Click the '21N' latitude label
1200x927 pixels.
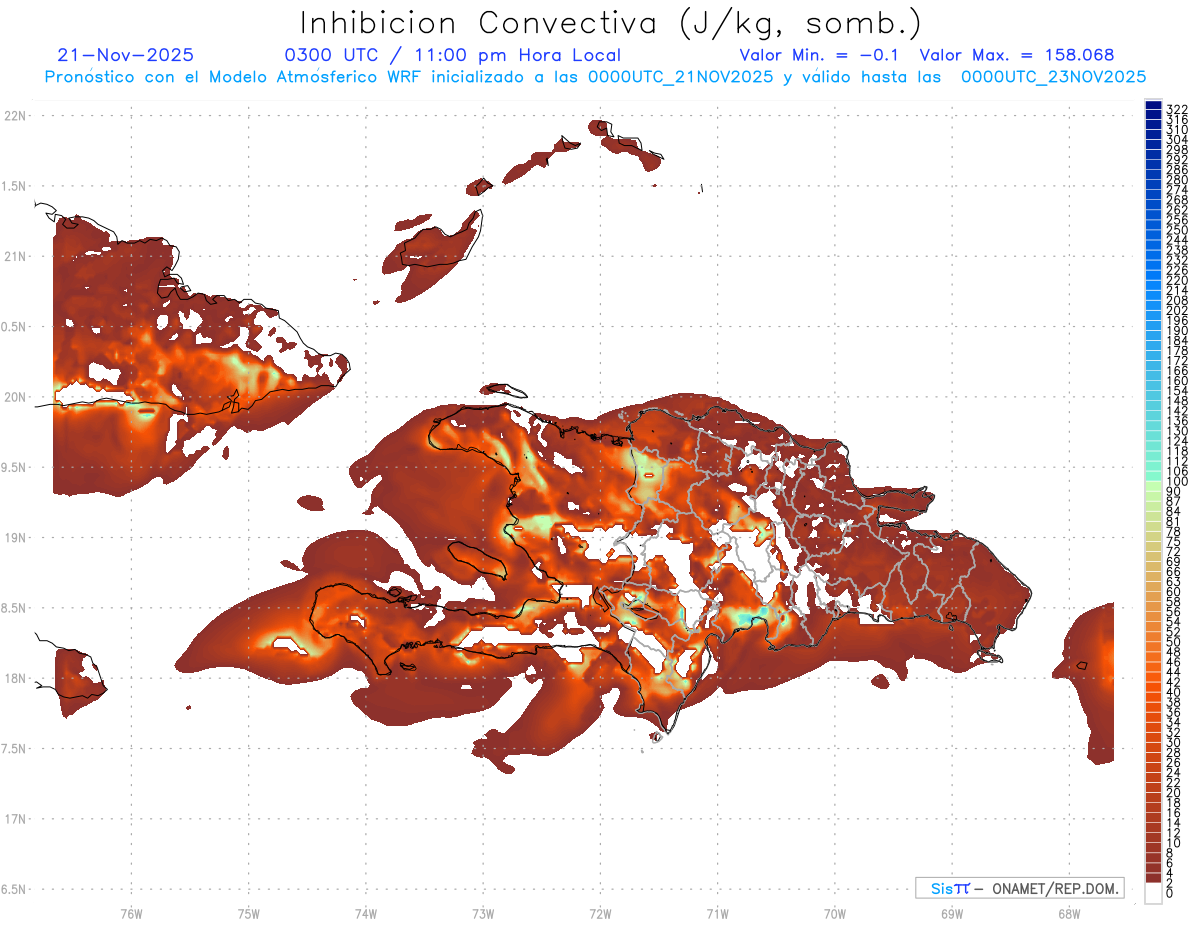(14, 256)
